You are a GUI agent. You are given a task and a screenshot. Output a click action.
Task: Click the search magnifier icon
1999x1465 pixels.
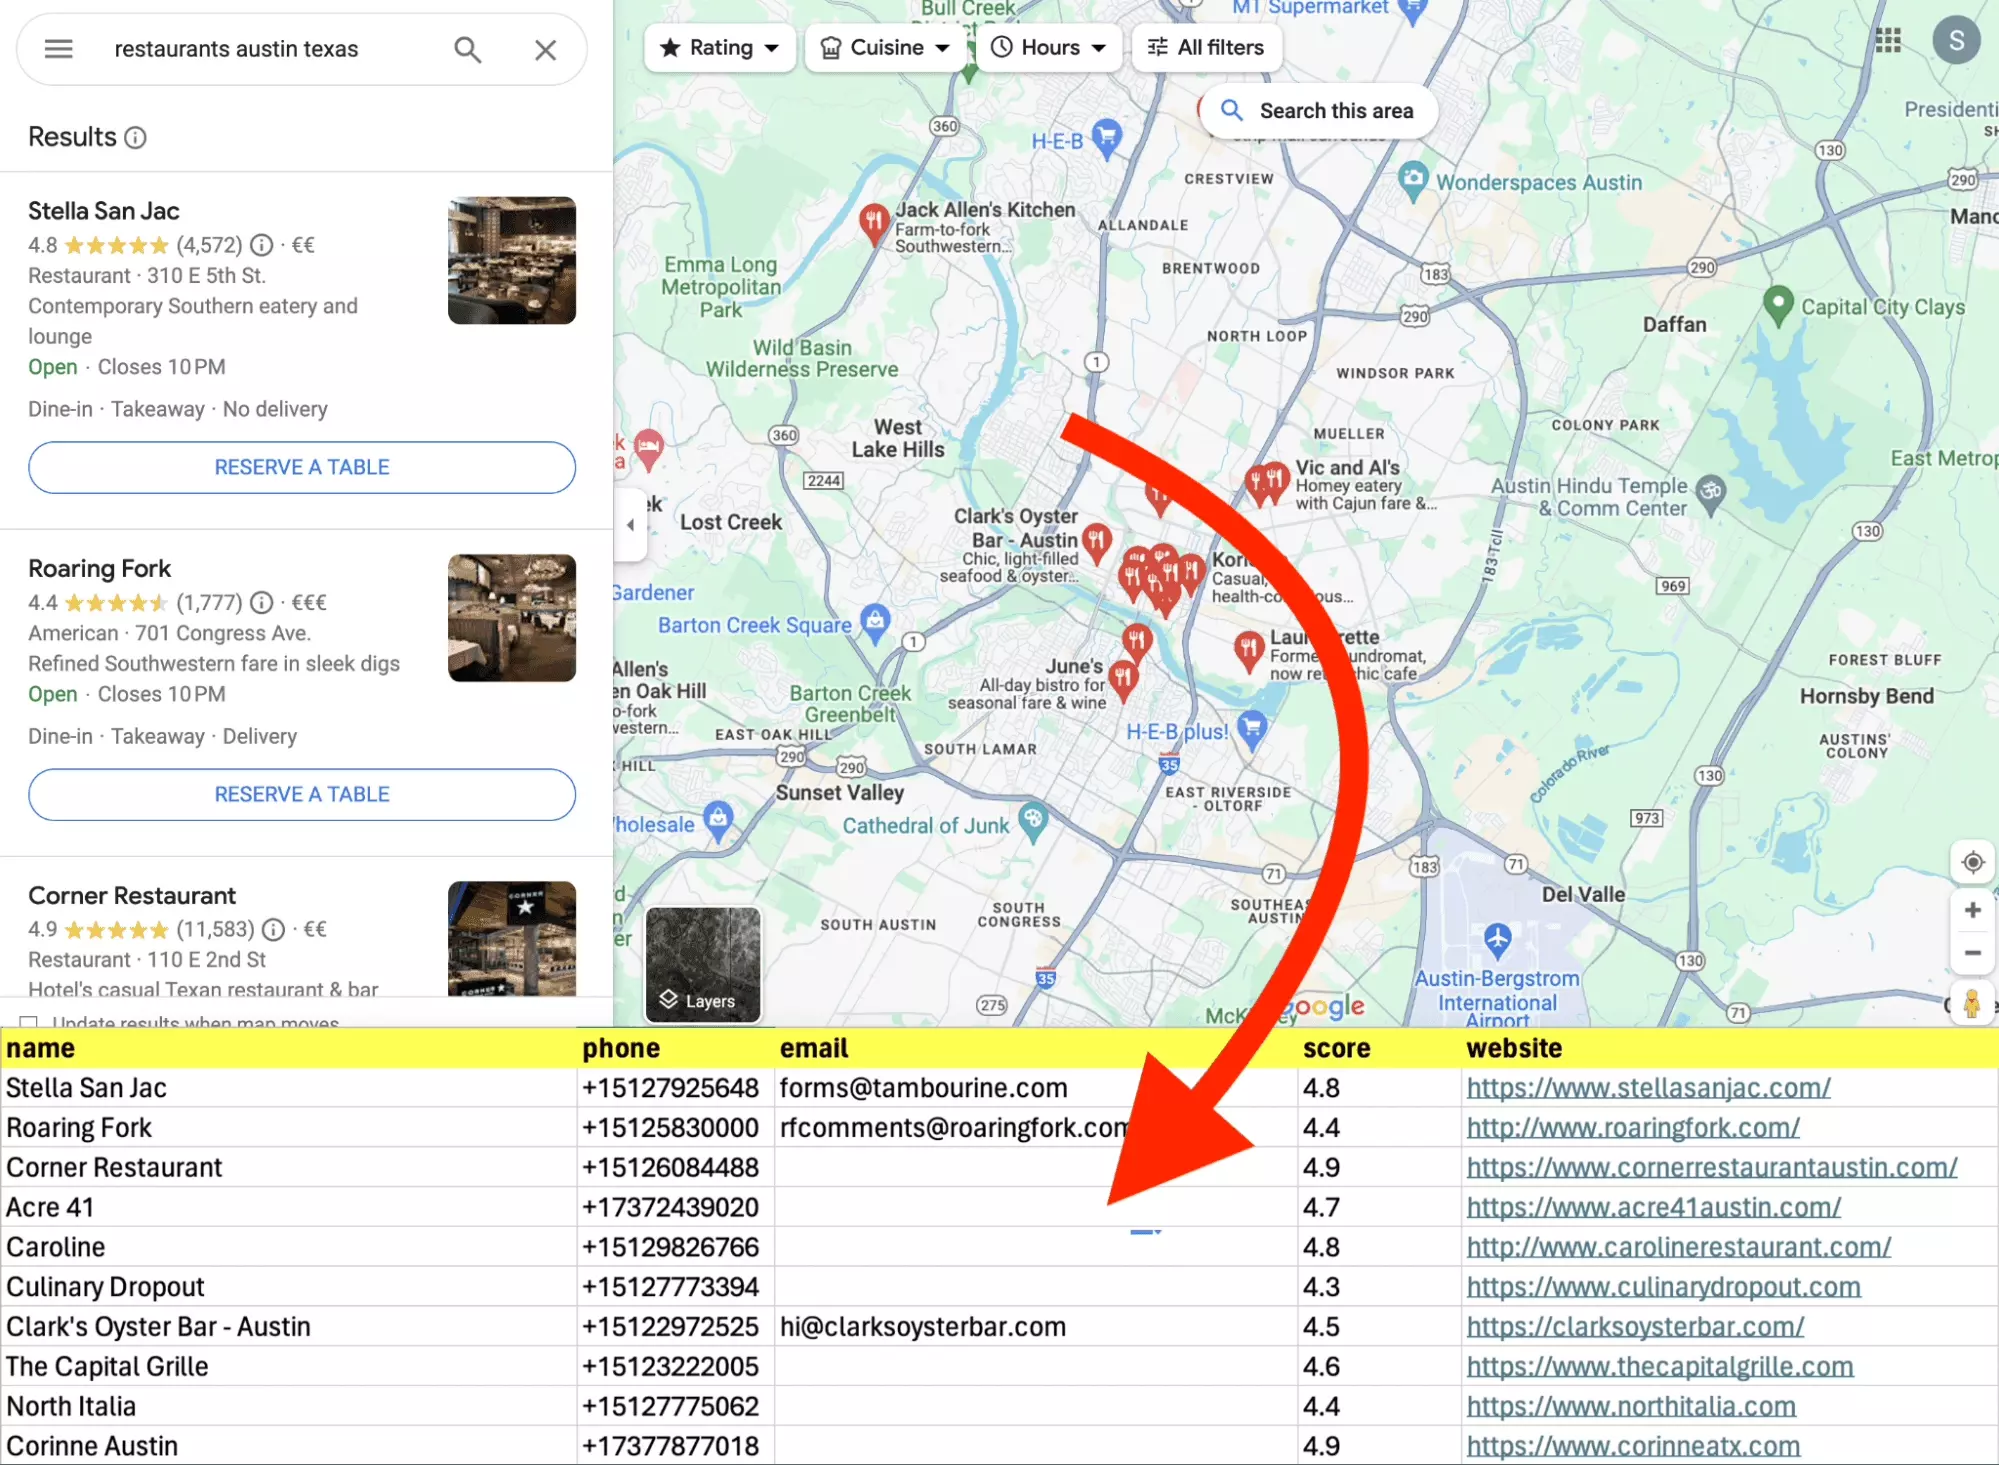(x=467, y=48)
